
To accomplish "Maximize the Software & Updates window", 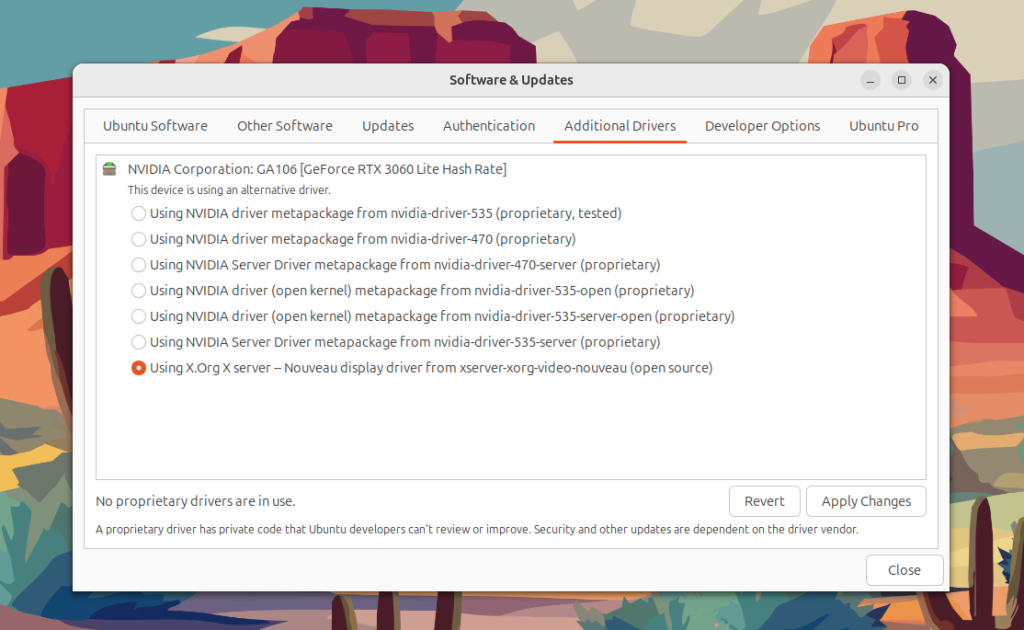I will (x=901, y=80).
